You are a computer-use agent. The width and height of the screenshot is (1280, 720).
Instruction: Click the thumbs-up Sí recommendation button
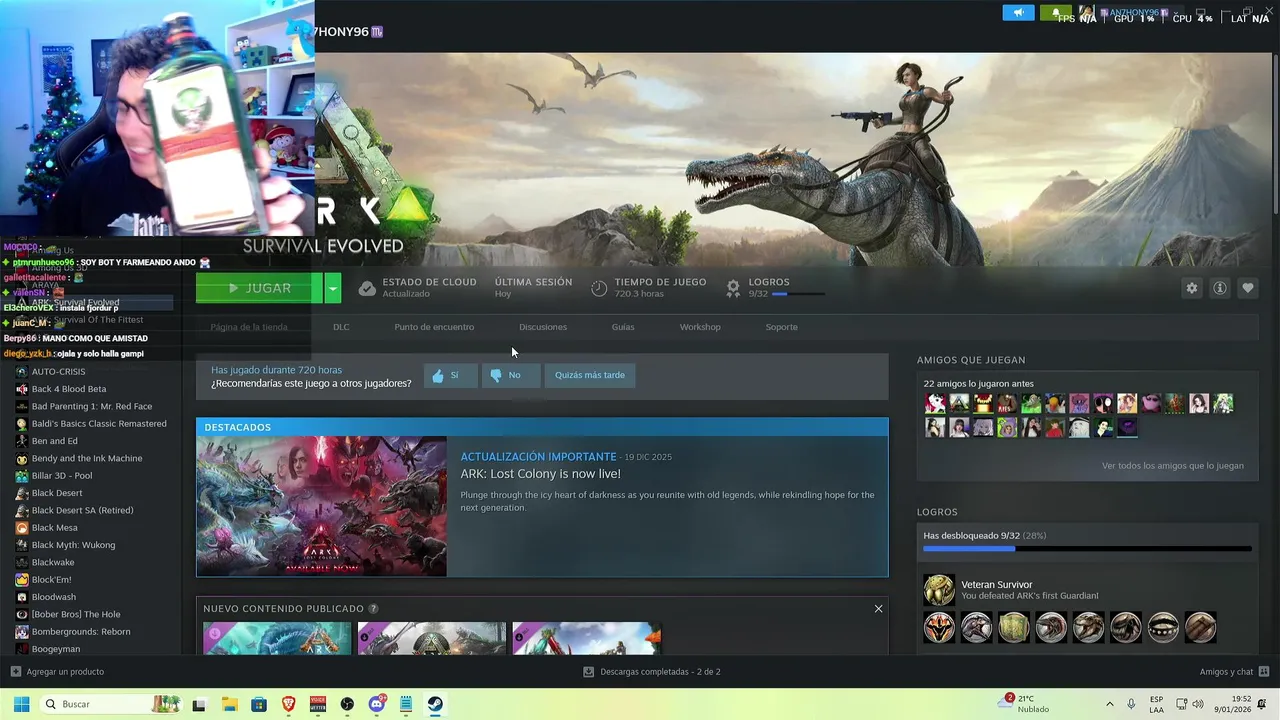(x=450, y=375)
